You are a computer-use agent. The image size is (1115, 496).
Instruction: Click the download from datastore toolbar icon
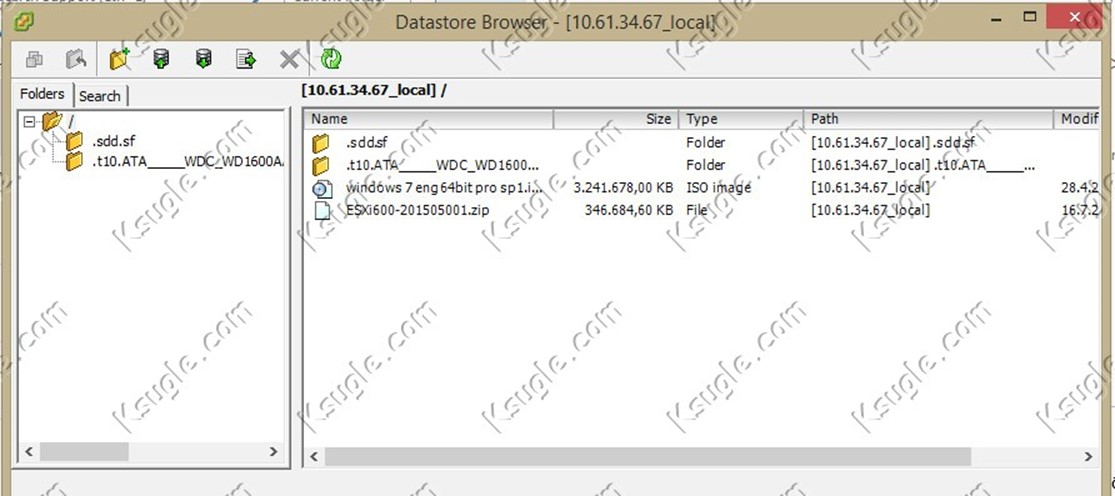pos(204,59)
